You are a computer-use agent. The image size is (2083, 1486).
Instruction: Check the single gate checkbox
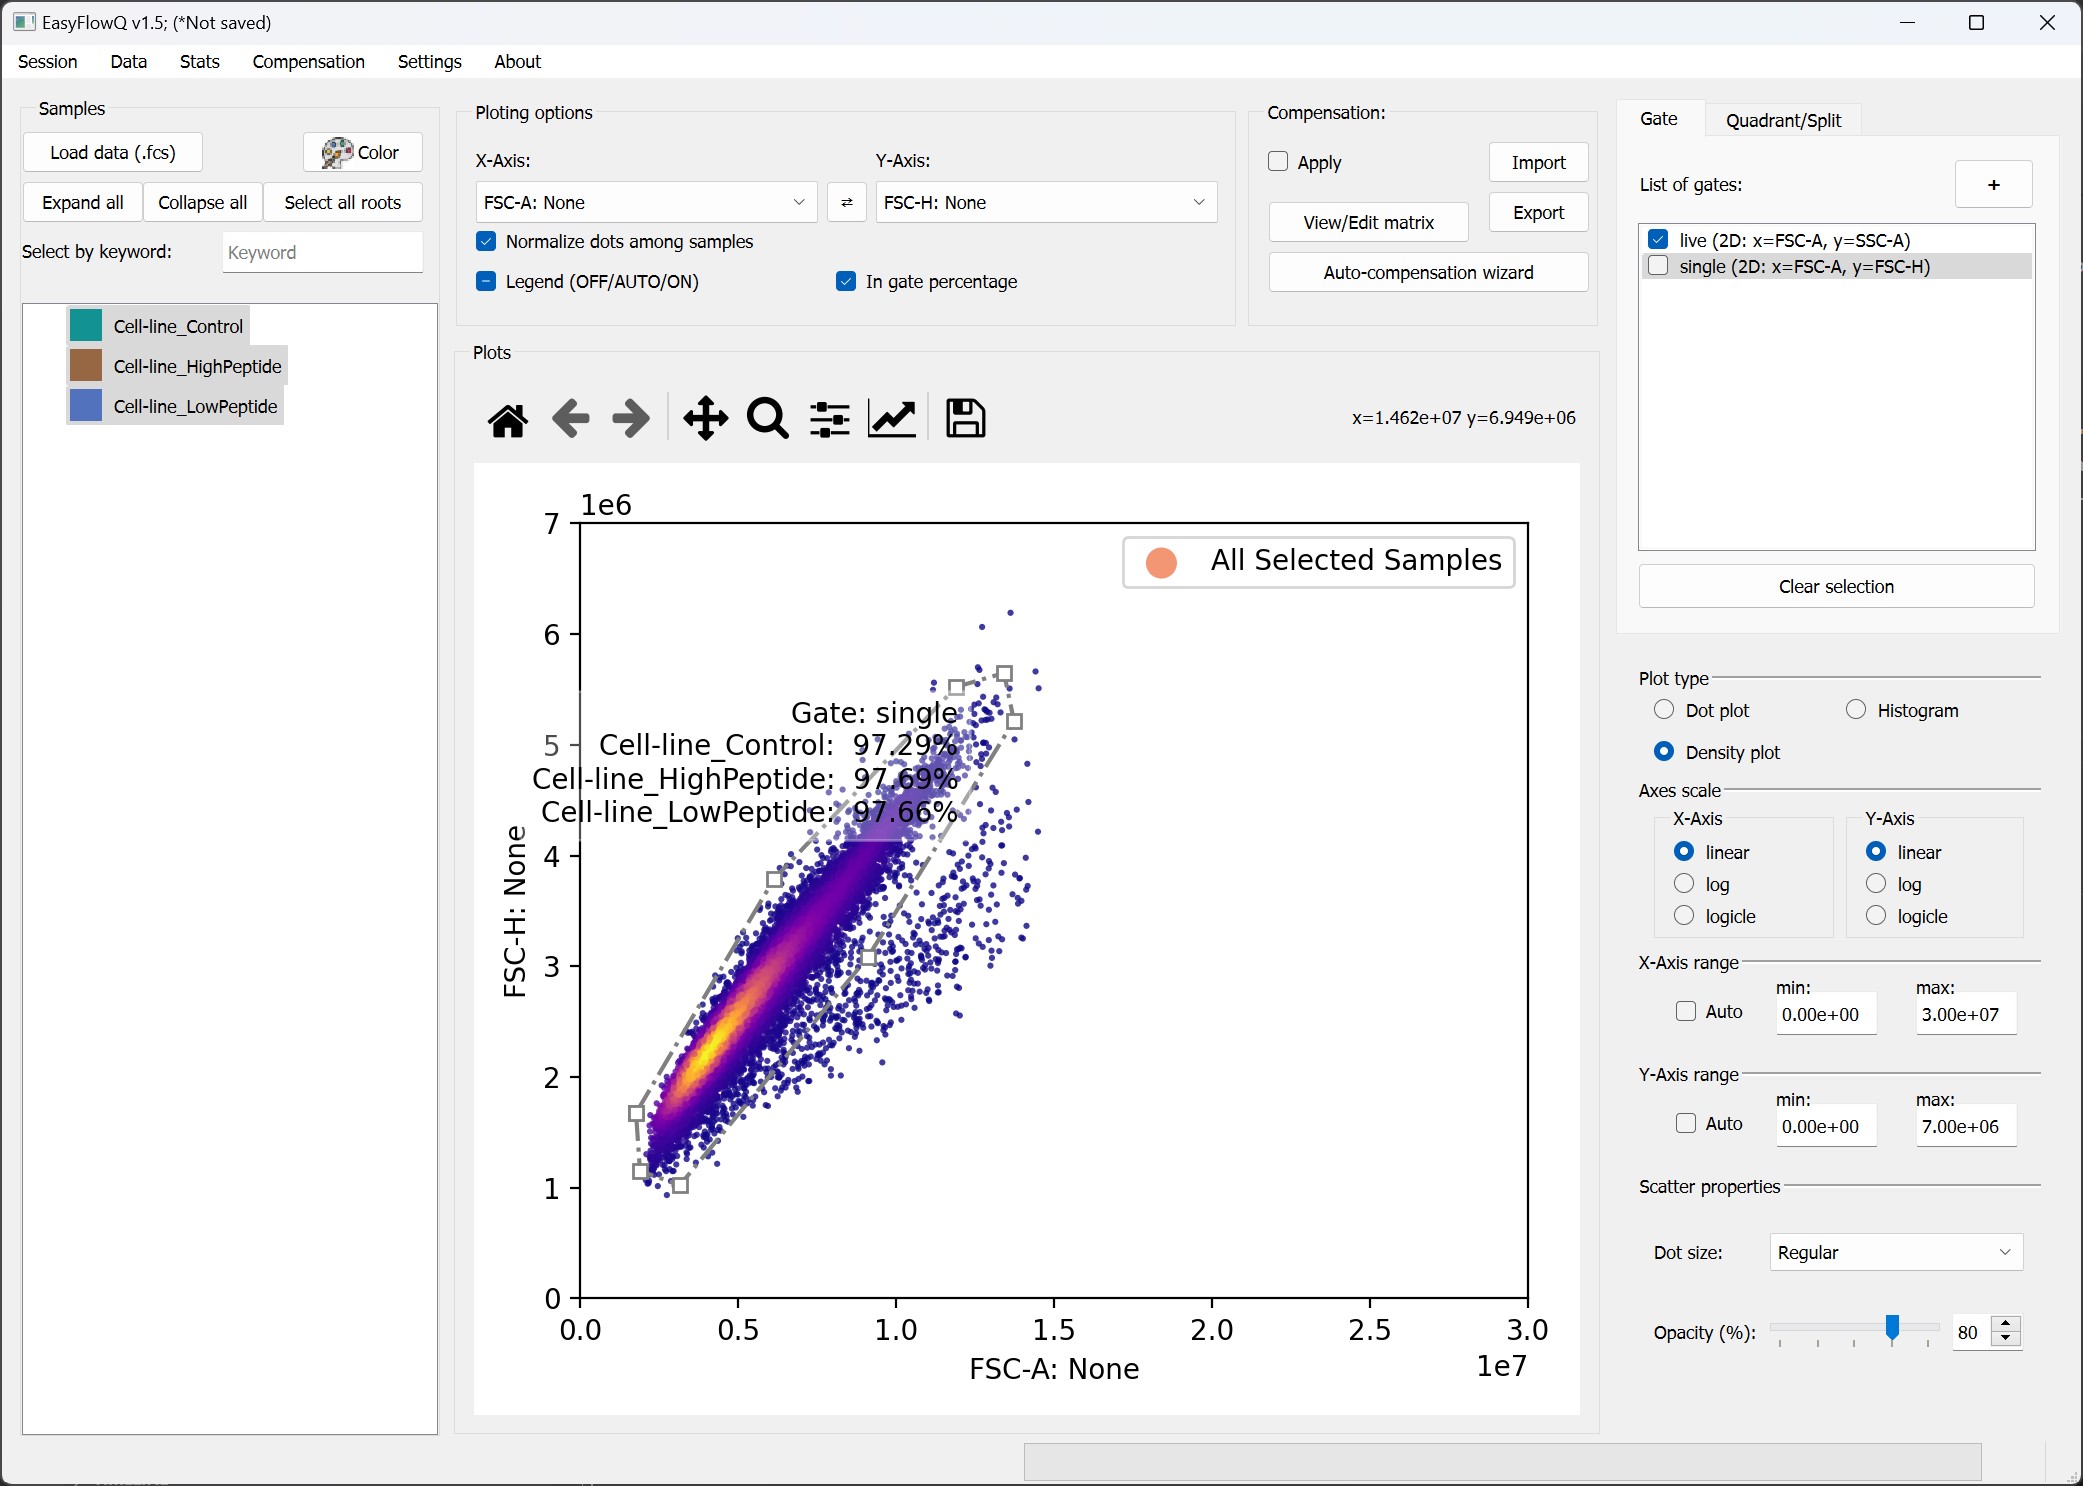click(1659, 266)
